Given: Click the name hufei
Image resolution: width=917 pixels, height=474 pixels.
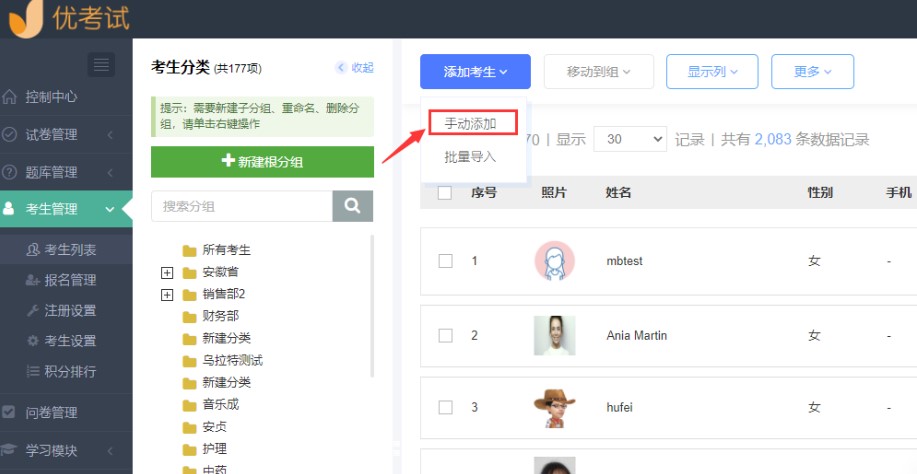Looking at the screenshot, I should click(x=619, y=407).
